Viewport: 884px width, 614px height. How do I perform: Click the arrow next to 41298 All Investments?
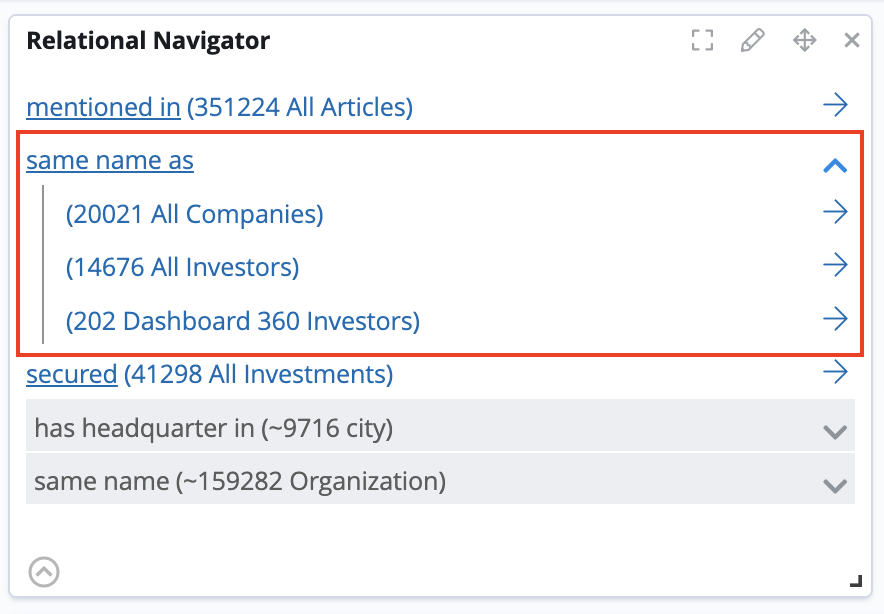(x=836, y=371)
